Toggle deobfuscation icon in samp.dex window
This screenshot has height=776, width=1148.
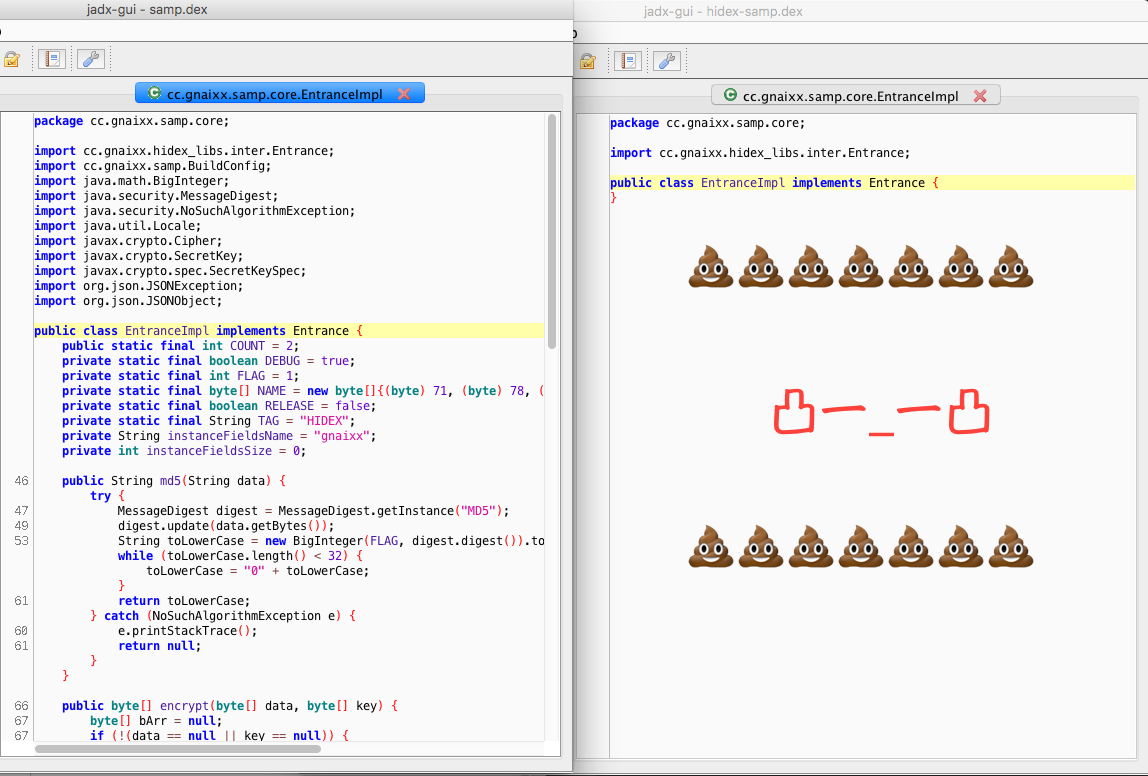point(11,59)
